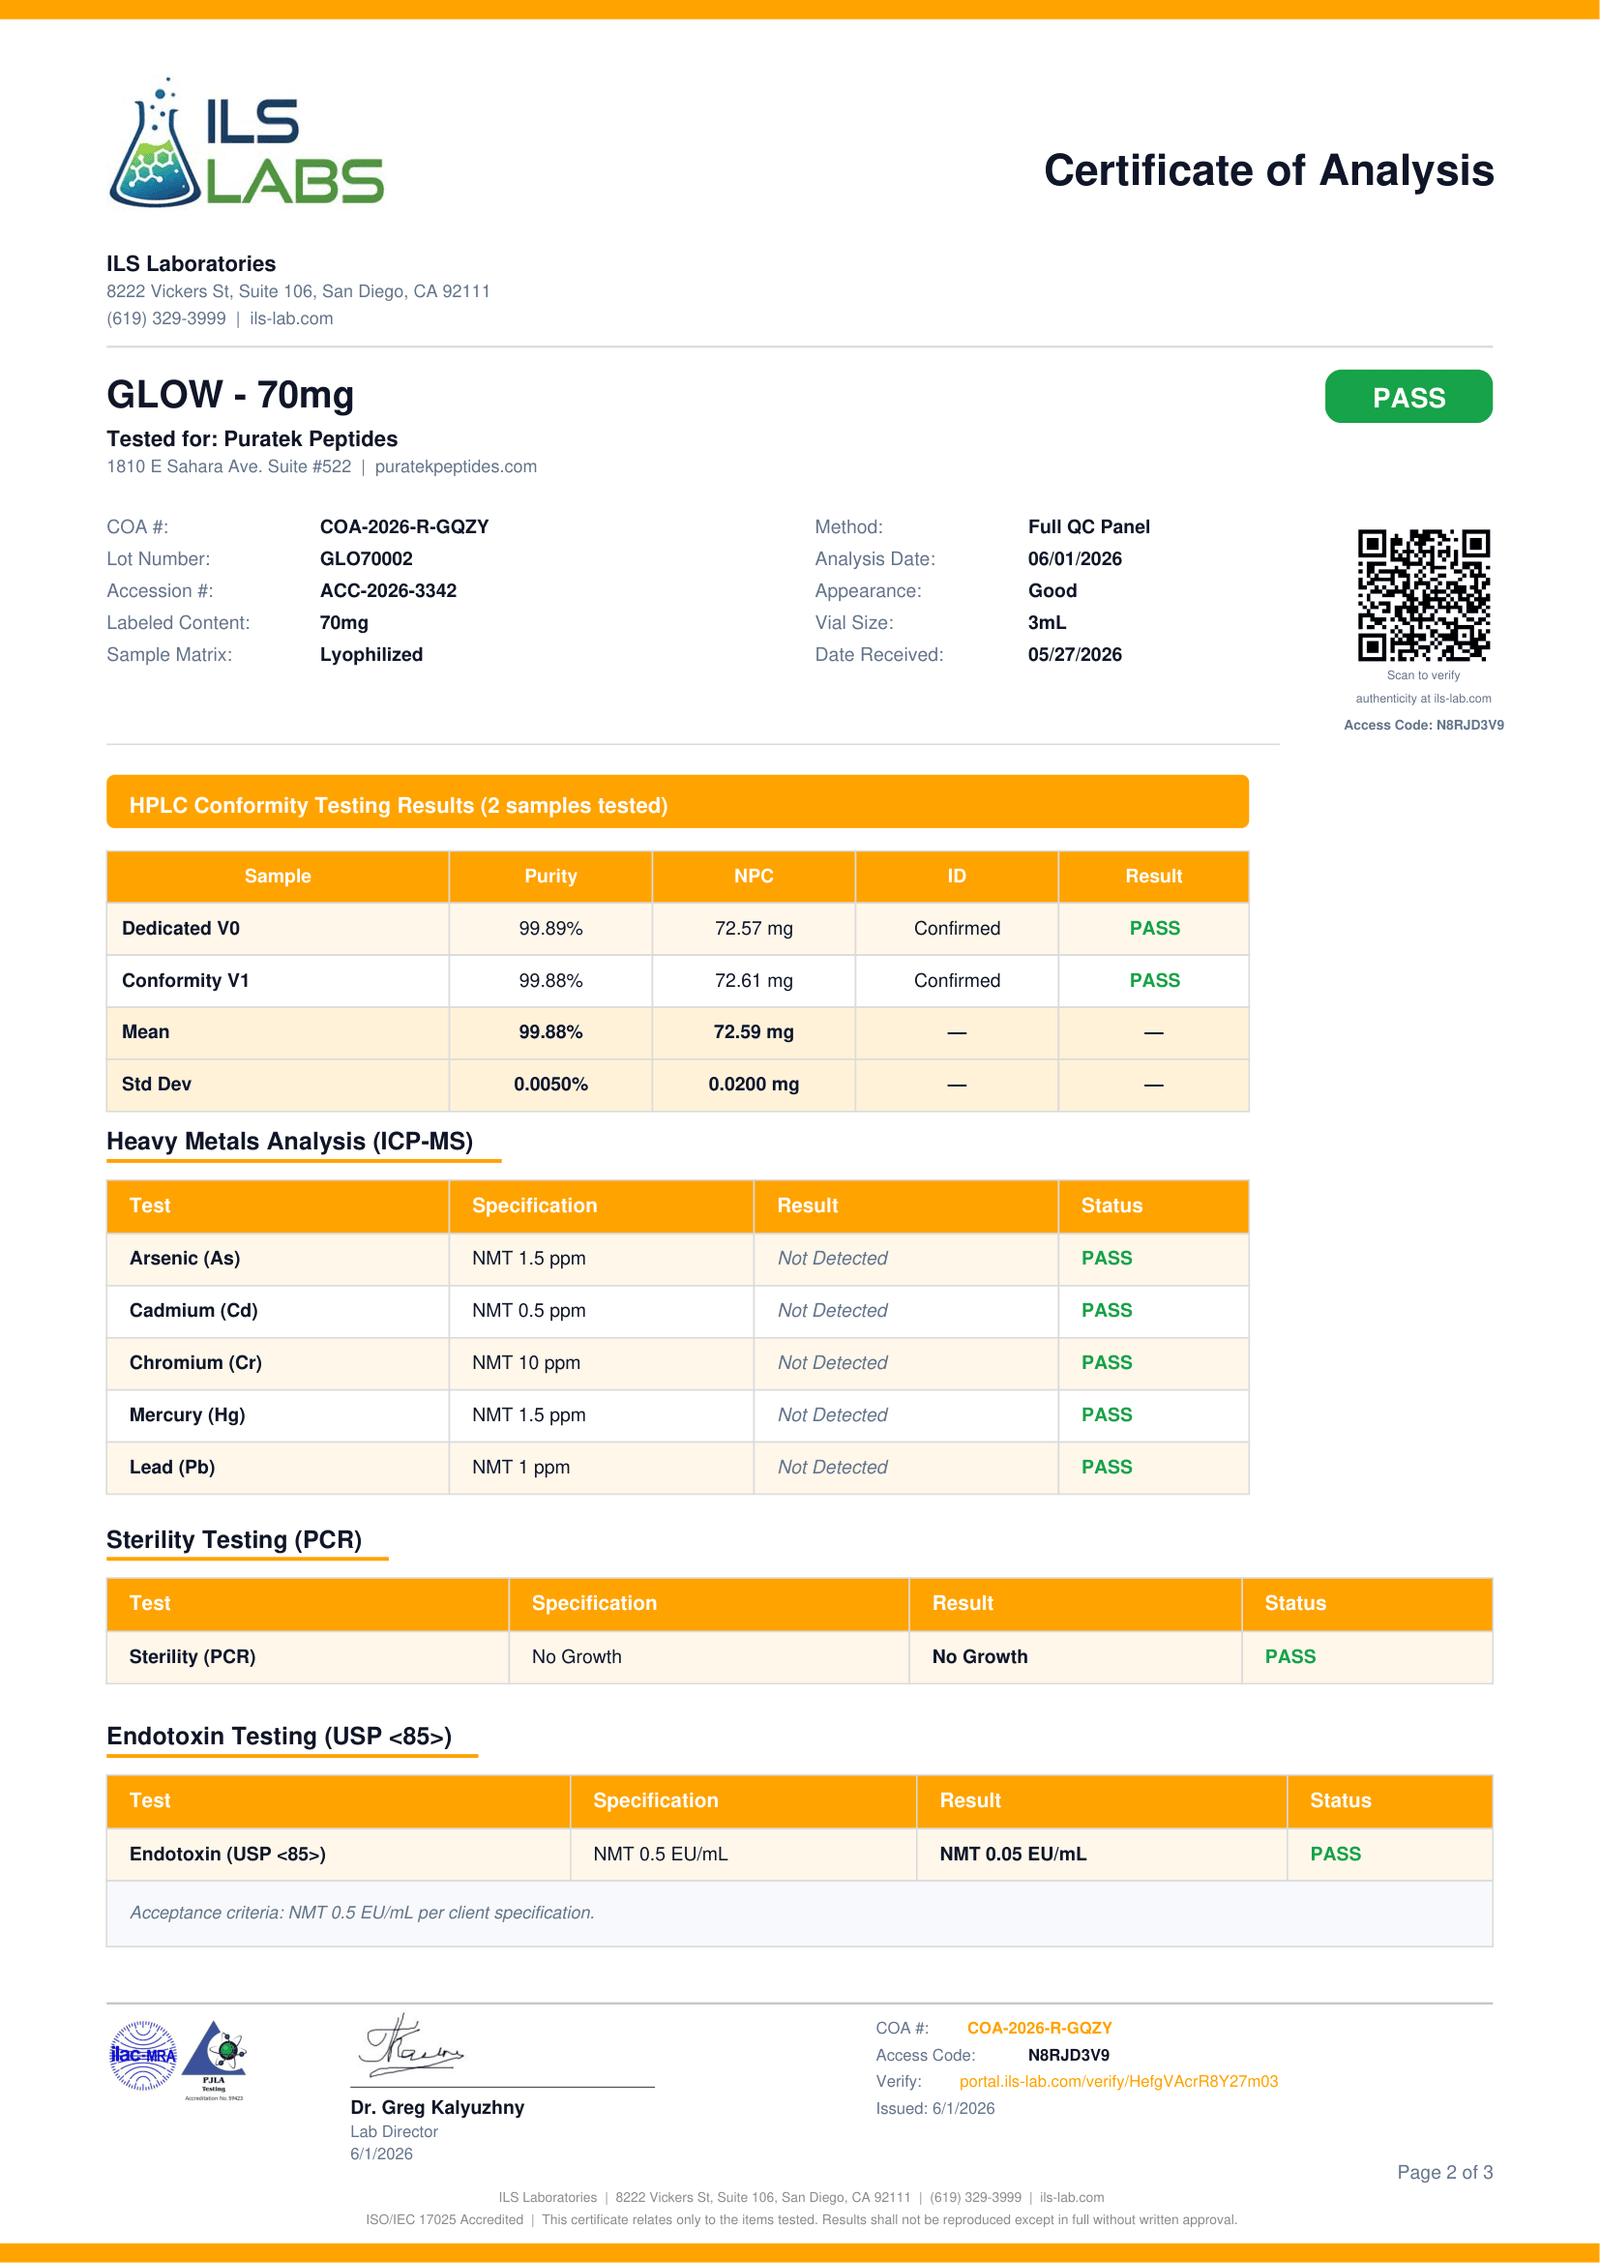Click the QR code for authenticity verification
Screen dimensions: 1600x2263
point(1423,595)
